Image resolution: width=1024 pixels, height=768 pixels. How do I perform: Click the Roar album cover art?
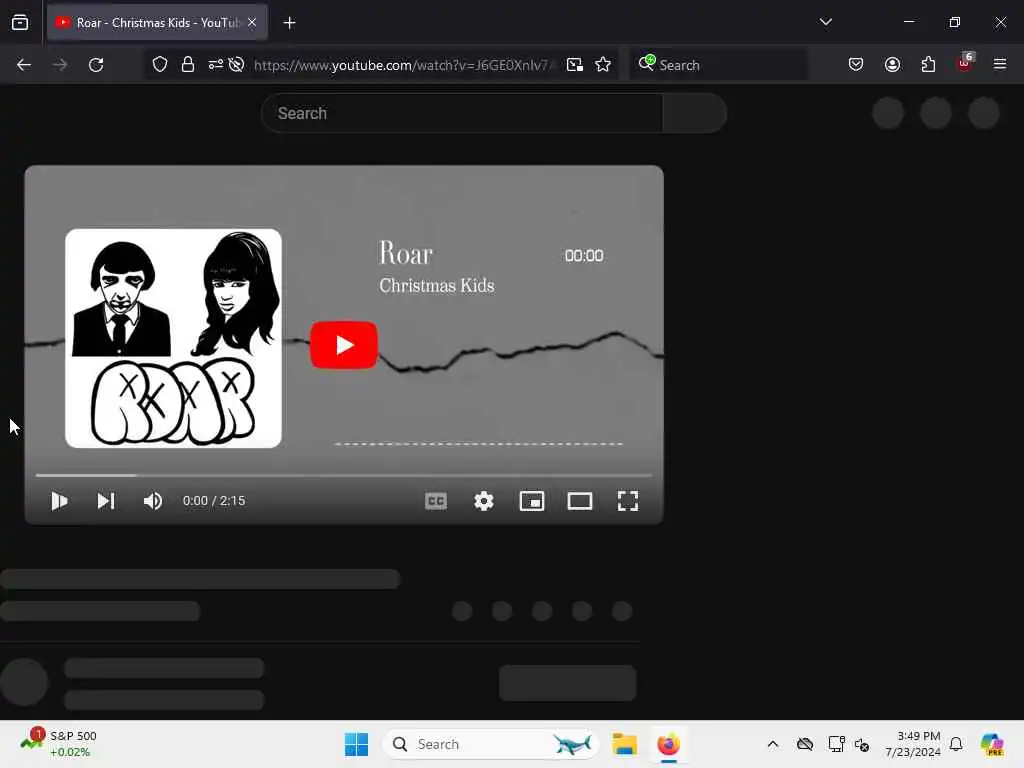[173, 338]
